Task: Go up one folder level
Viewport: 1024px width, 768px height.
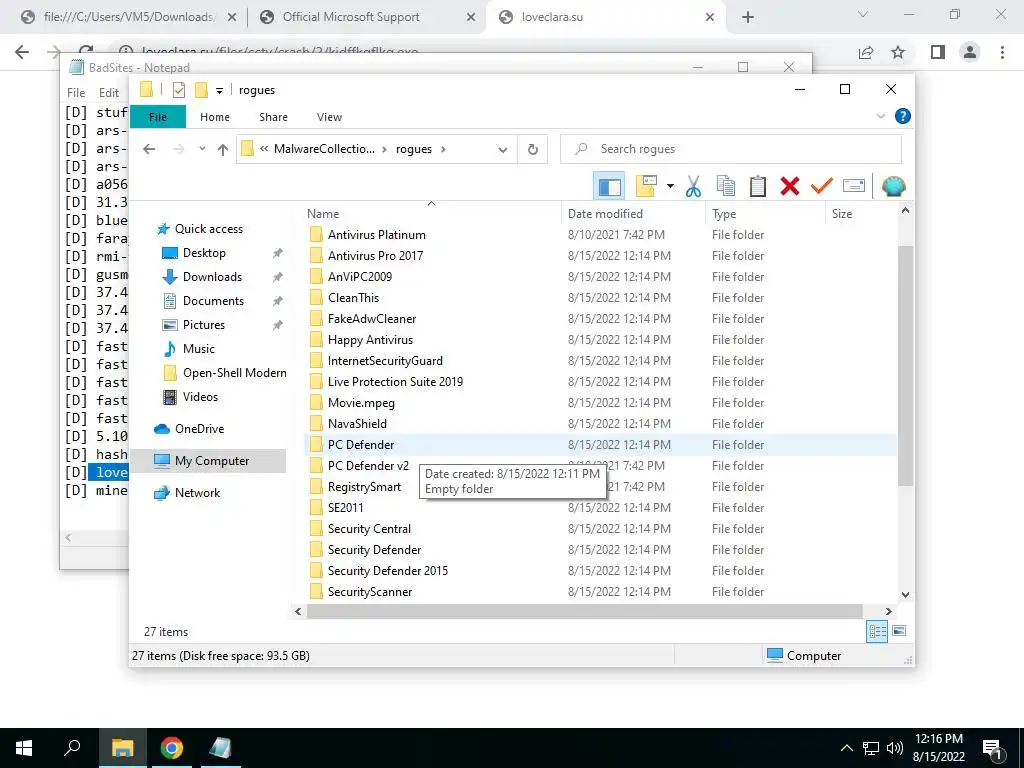Action: click(223, 150)
